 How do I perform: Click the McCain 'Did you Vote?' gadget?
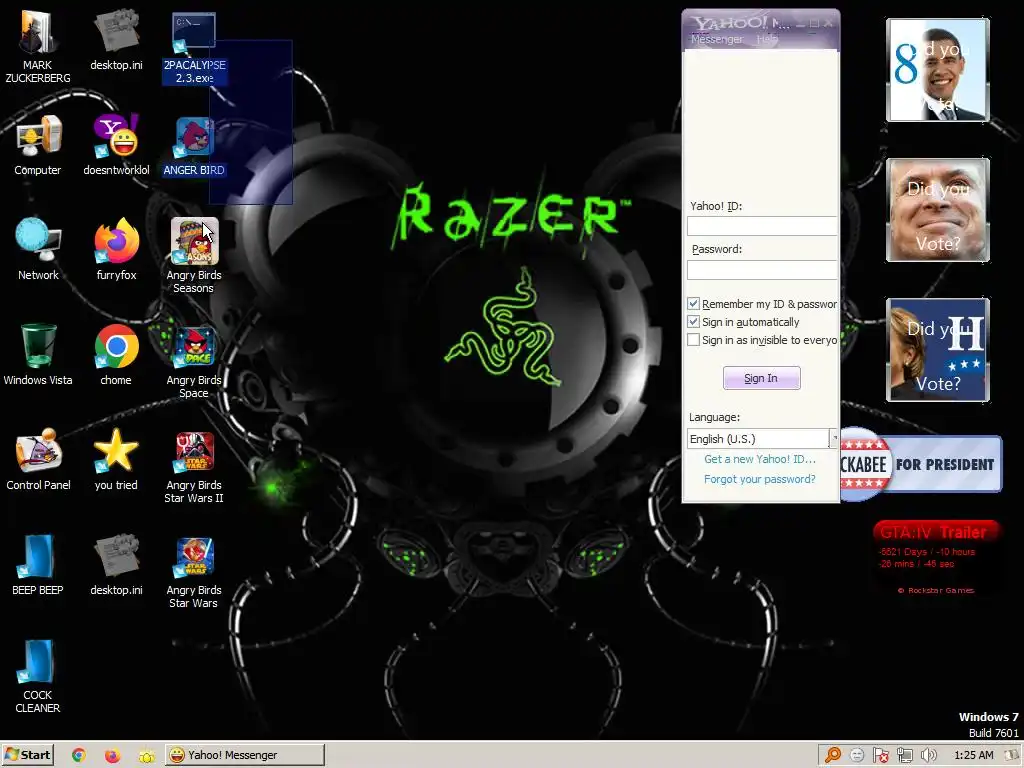click(x=938, y=210)
